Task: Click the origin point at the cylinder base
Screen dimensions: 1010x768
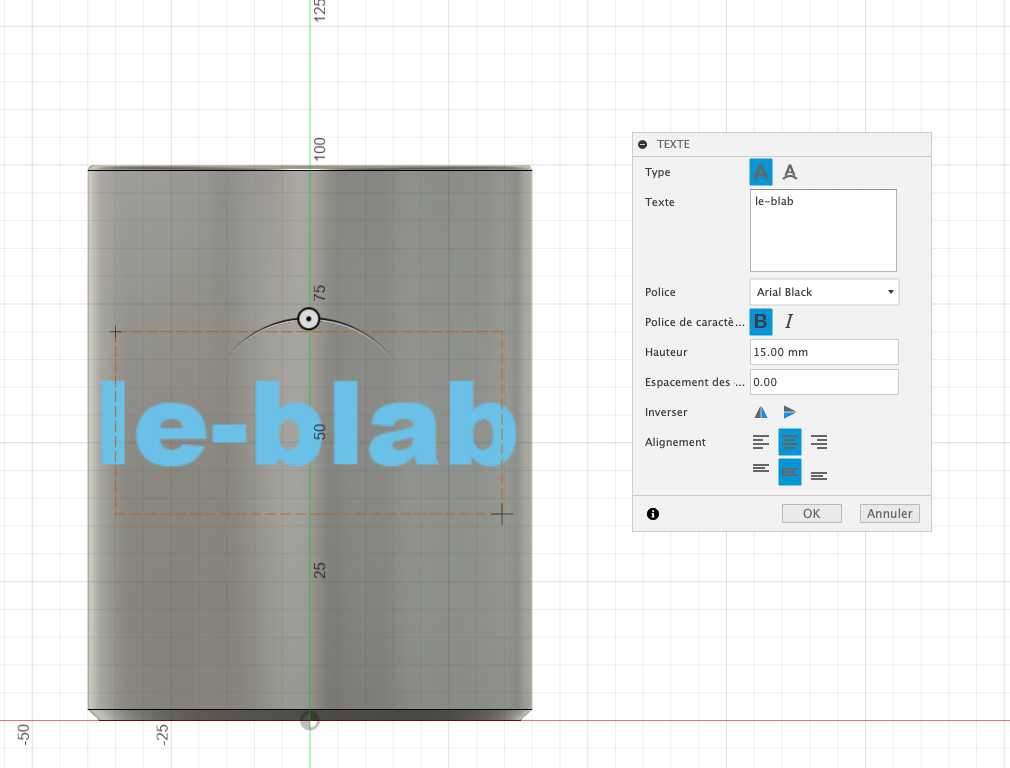Action: click(310, 720)
